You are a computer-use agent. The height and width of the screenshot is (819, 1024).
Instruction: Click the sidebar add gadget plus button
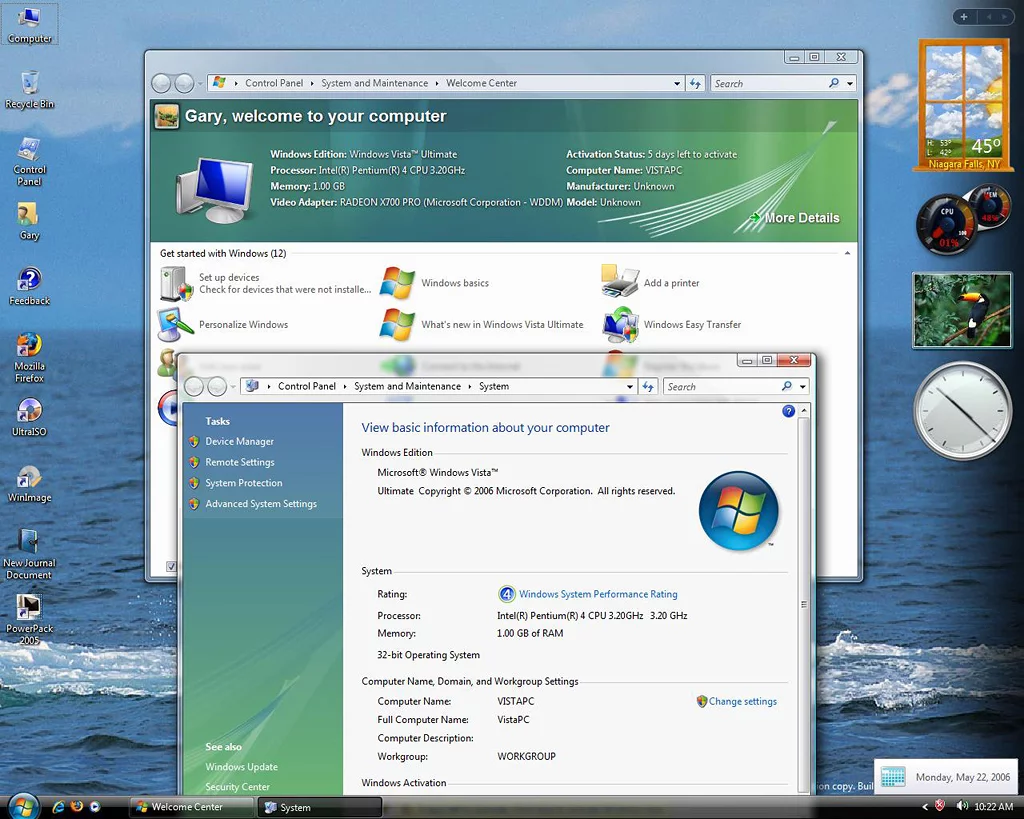click(x=963, y=17)
